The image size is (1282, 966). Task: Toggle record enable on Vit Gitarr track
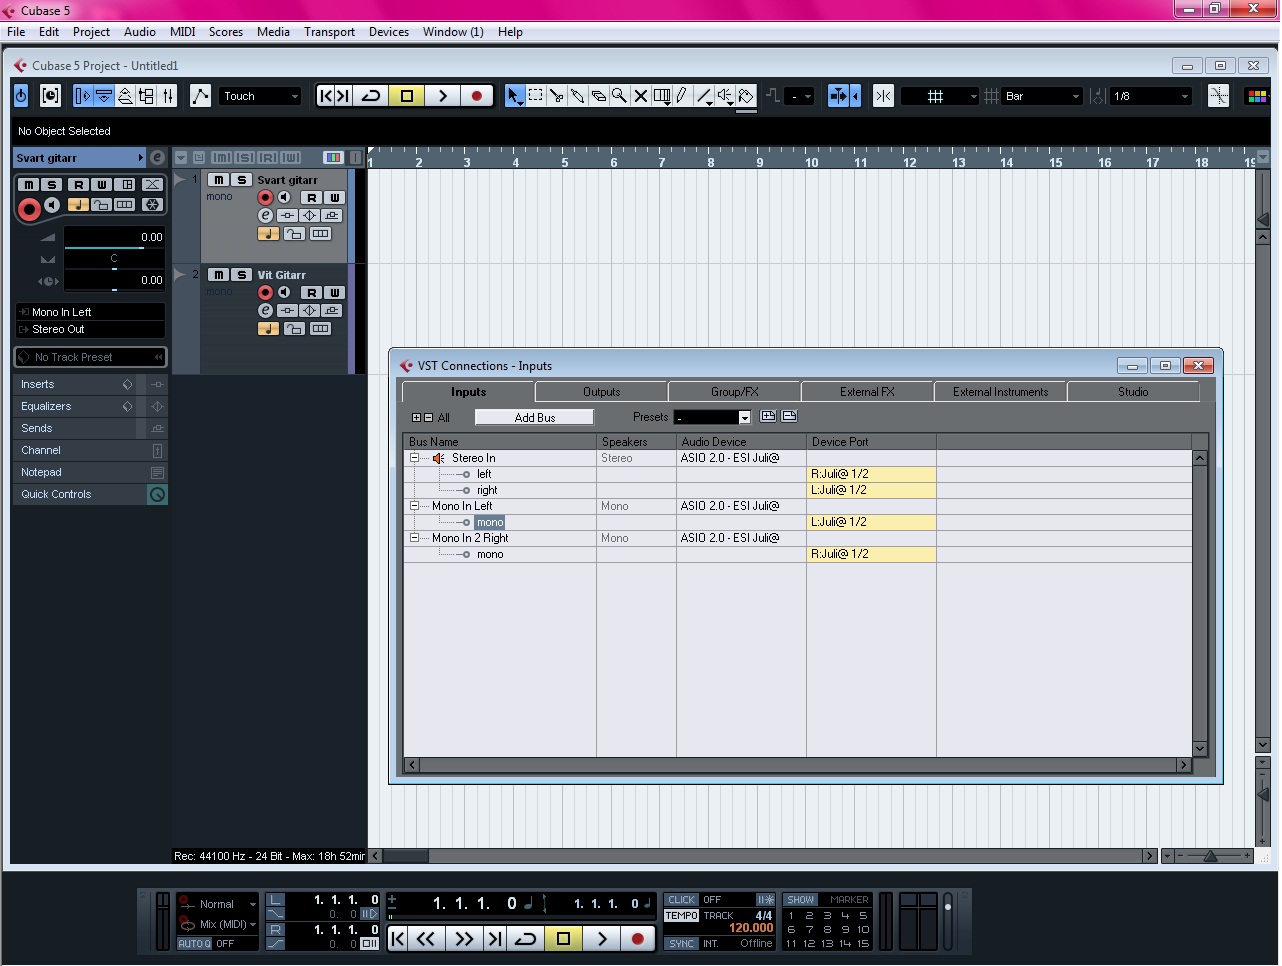pos(265,293)
